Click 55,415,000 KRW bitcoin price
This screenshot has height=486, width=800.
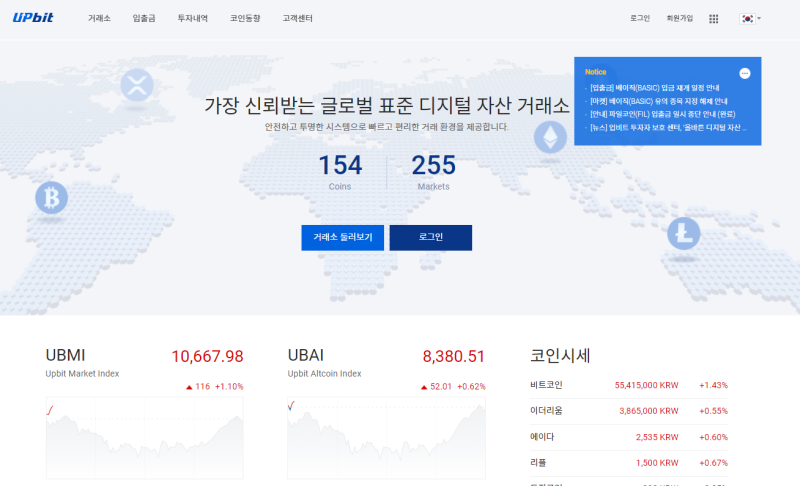pos(646,386)
